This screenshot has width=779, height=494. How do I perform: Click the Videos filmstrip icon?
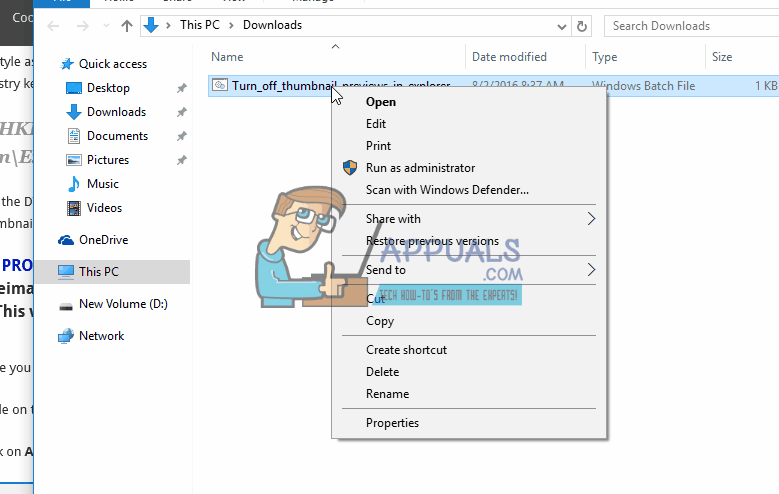point(74,208)
